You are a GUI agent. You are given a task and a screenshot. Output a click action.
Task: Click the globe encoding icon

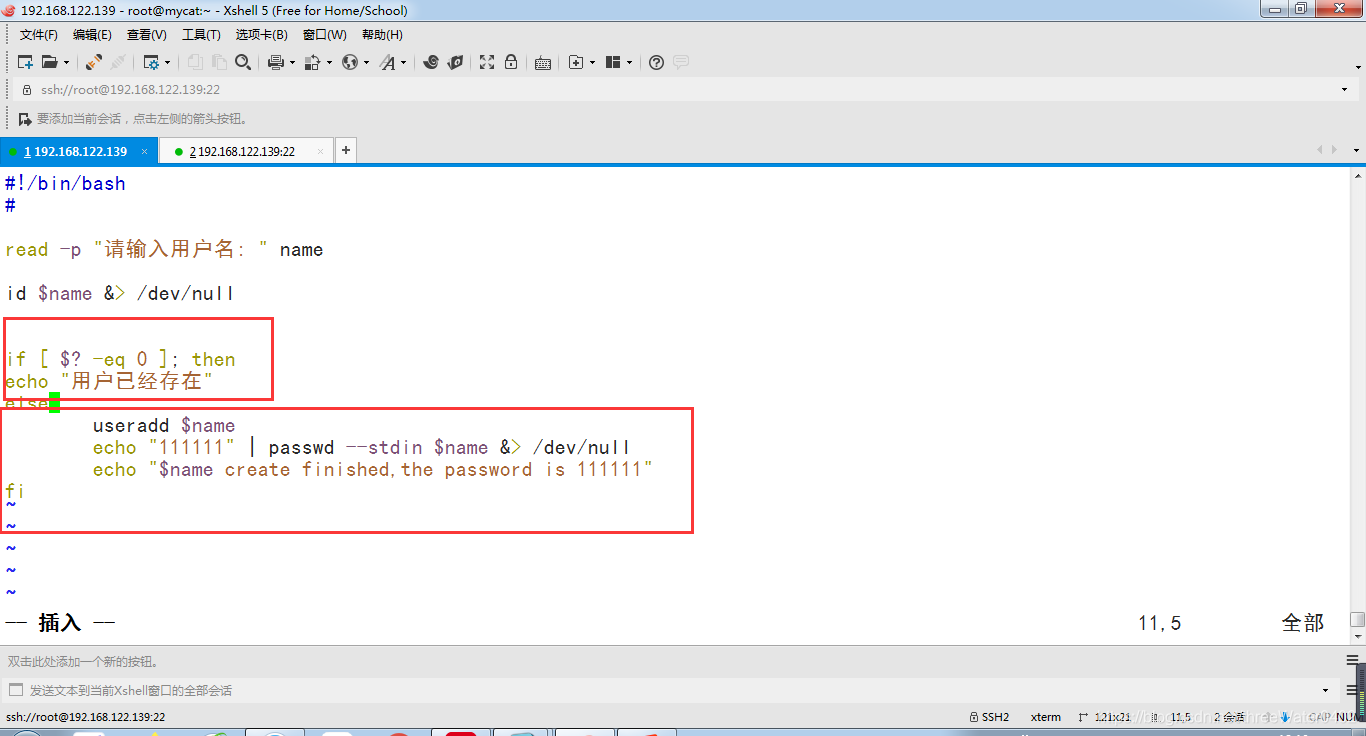(x=350, y=62)
